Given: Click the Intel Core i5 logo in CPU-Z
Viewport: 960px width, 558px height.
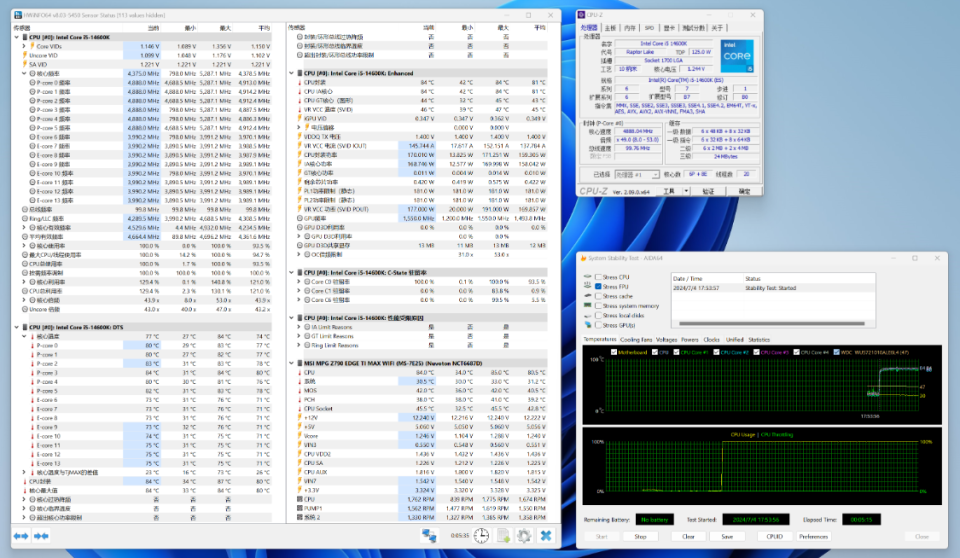Looking at the screenshot, I should pos(737,56).
